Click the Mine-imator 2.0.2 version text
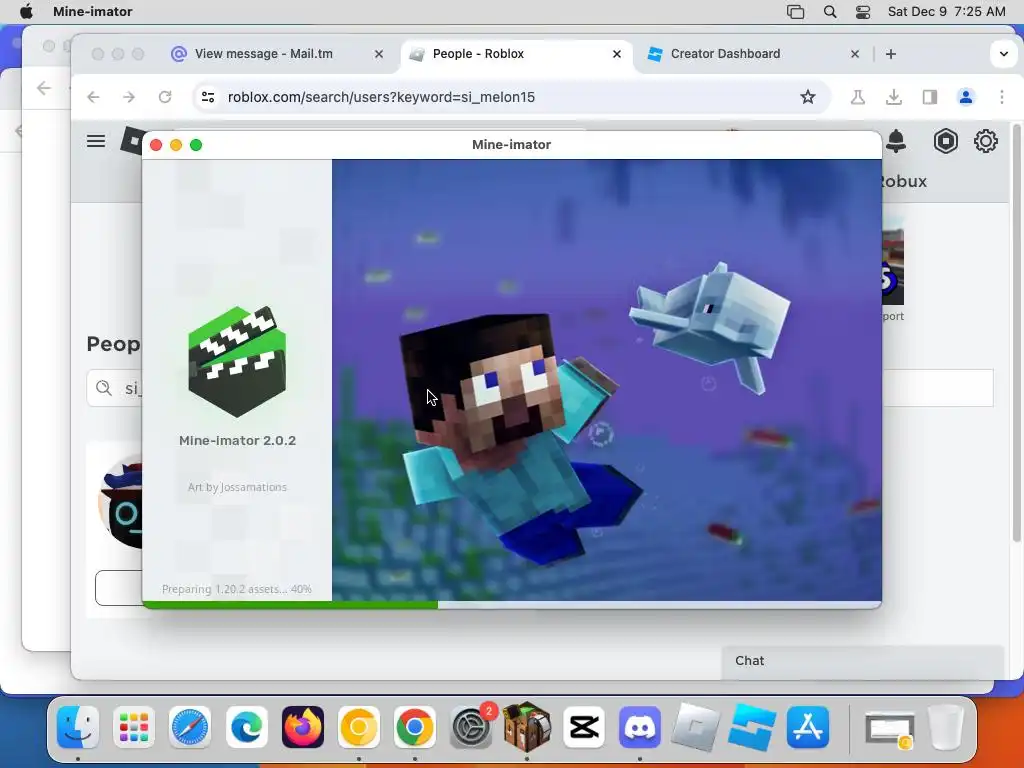Screen dimensions: 1024x768 point(237,441)
